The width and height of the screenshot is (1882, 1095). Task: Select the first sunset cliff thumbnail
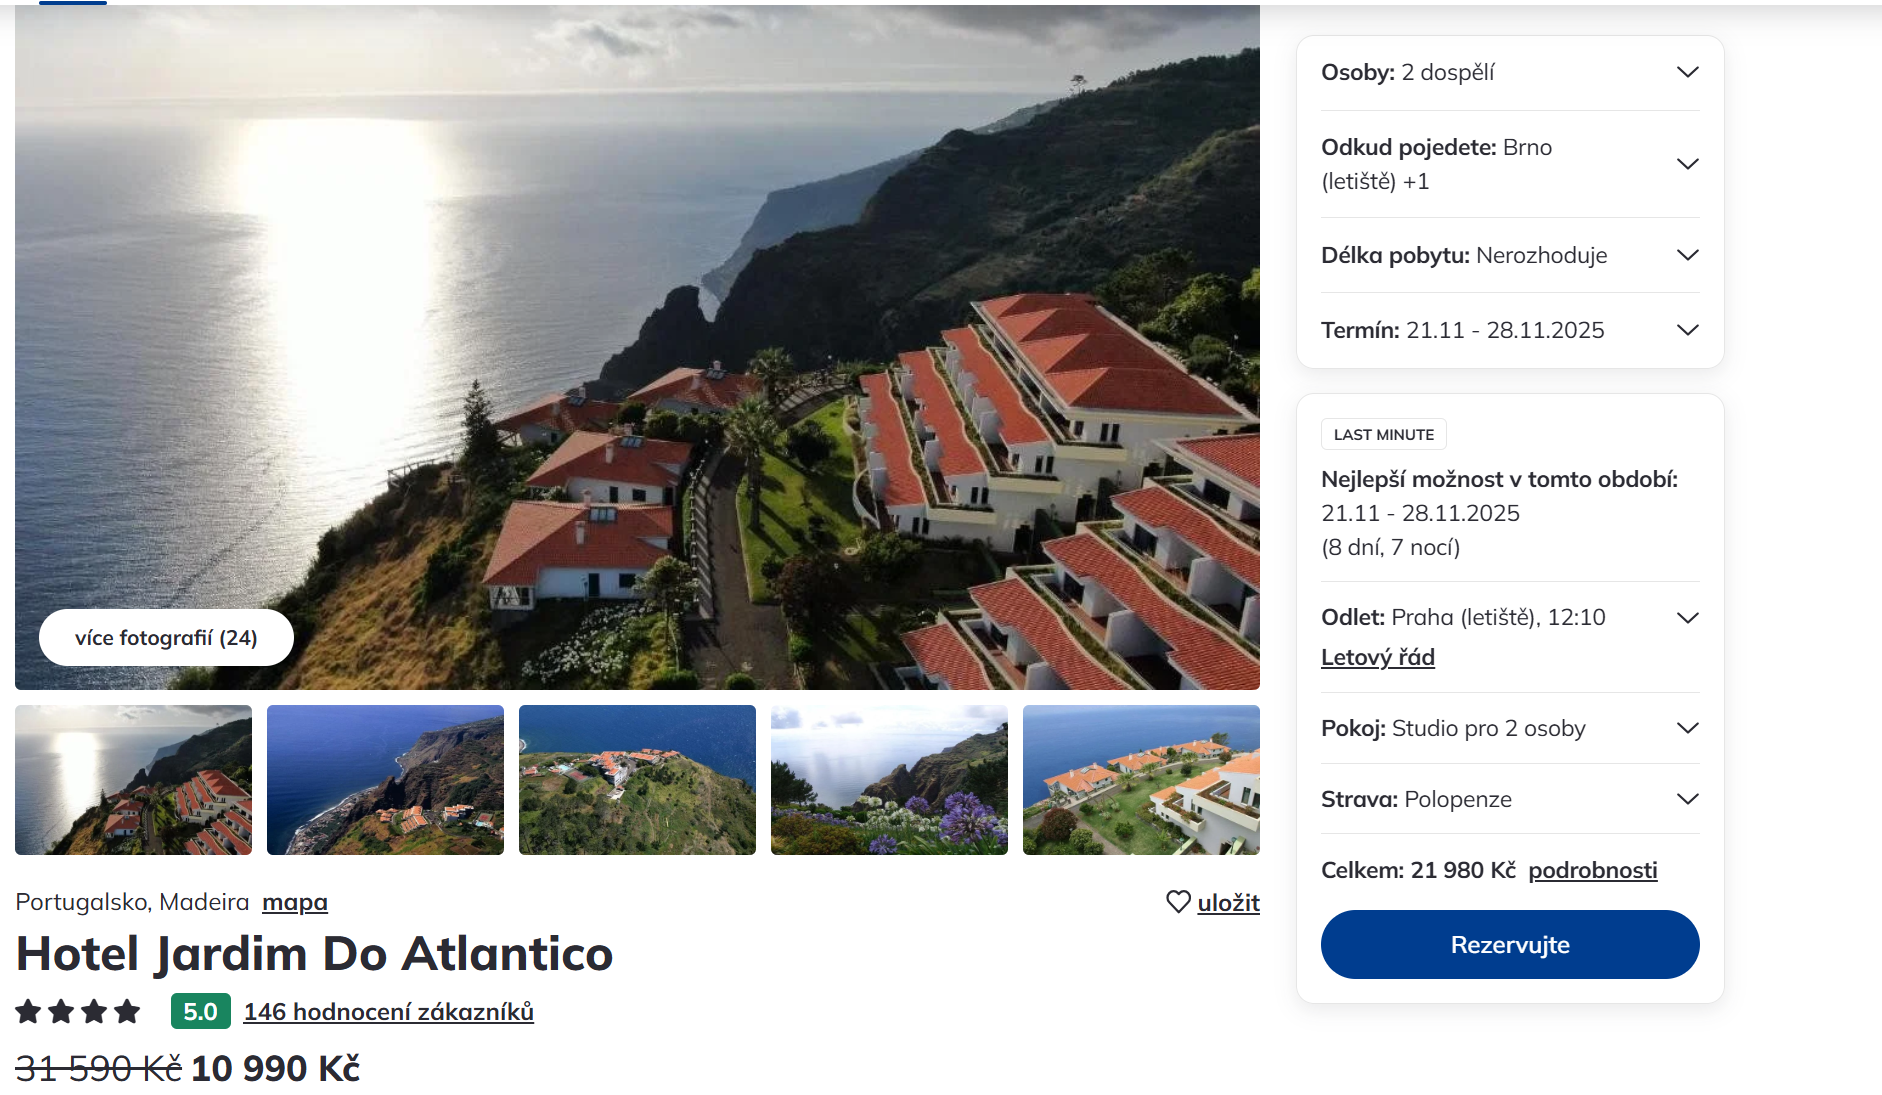coord(133,780)
